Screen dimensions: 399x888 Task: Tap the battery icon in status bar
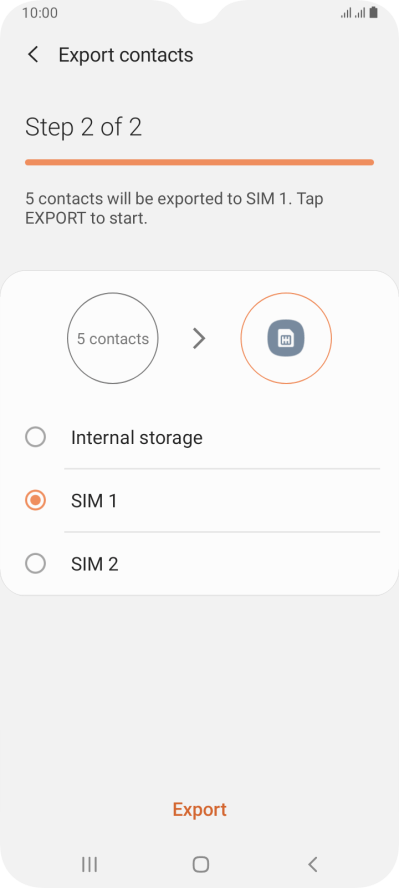click(374, 12)
